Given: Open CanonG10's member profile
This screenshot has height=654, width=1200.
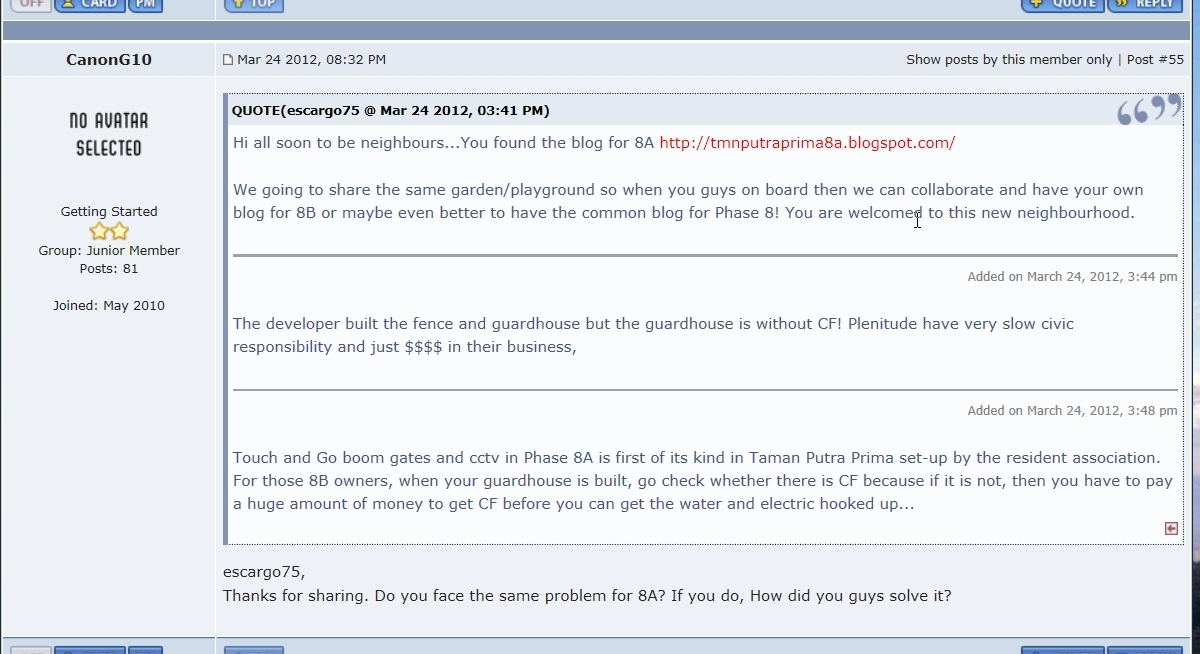Looking at the screenshot, I should coord(109,60).
